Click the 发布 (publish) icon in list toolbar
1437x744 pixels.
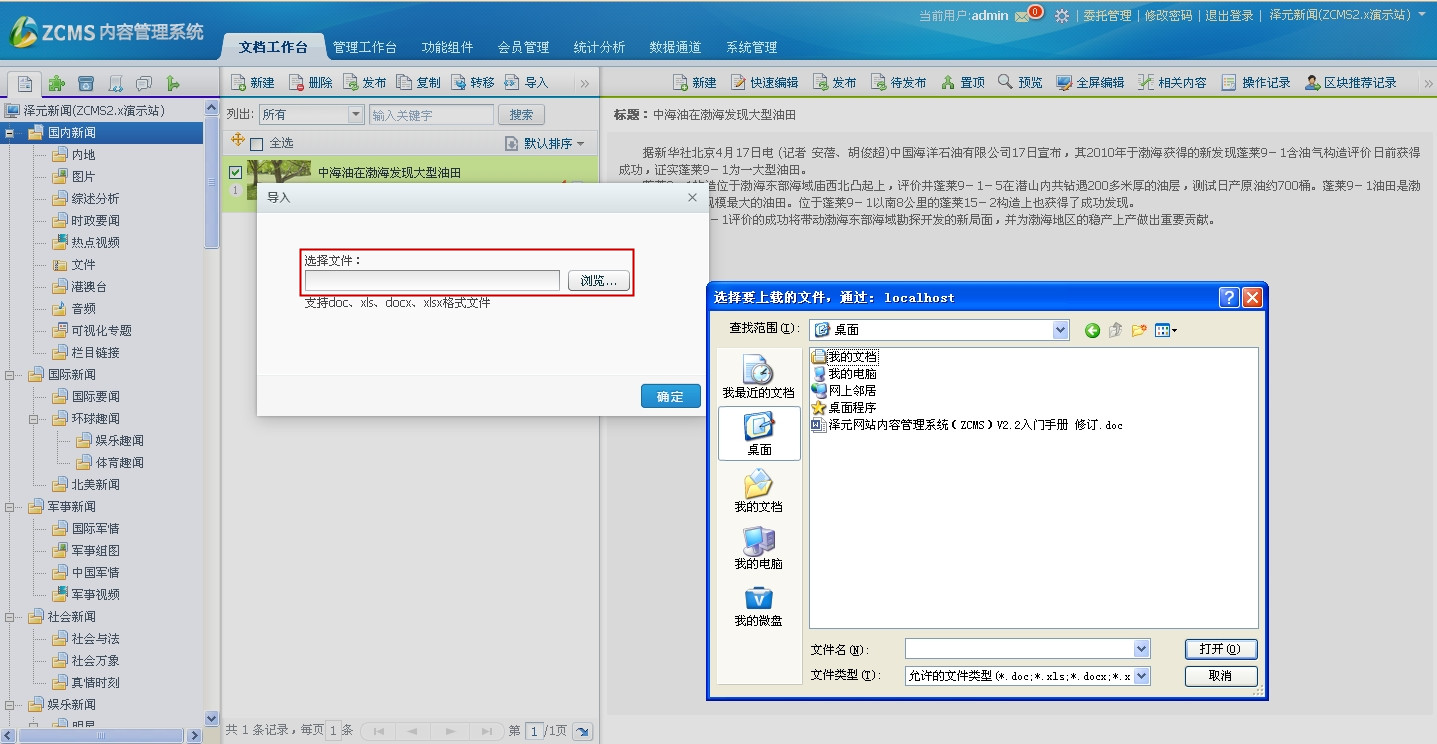(x=351, y=83)
